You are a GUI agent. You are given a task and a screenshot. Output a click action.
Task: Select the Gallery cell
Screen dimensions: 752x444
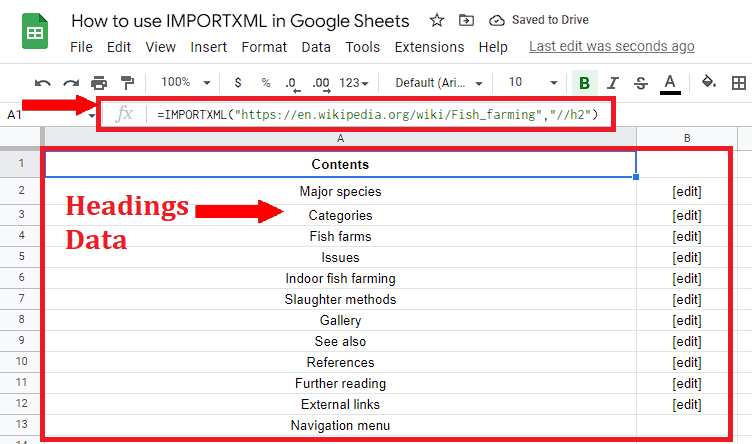340,320
